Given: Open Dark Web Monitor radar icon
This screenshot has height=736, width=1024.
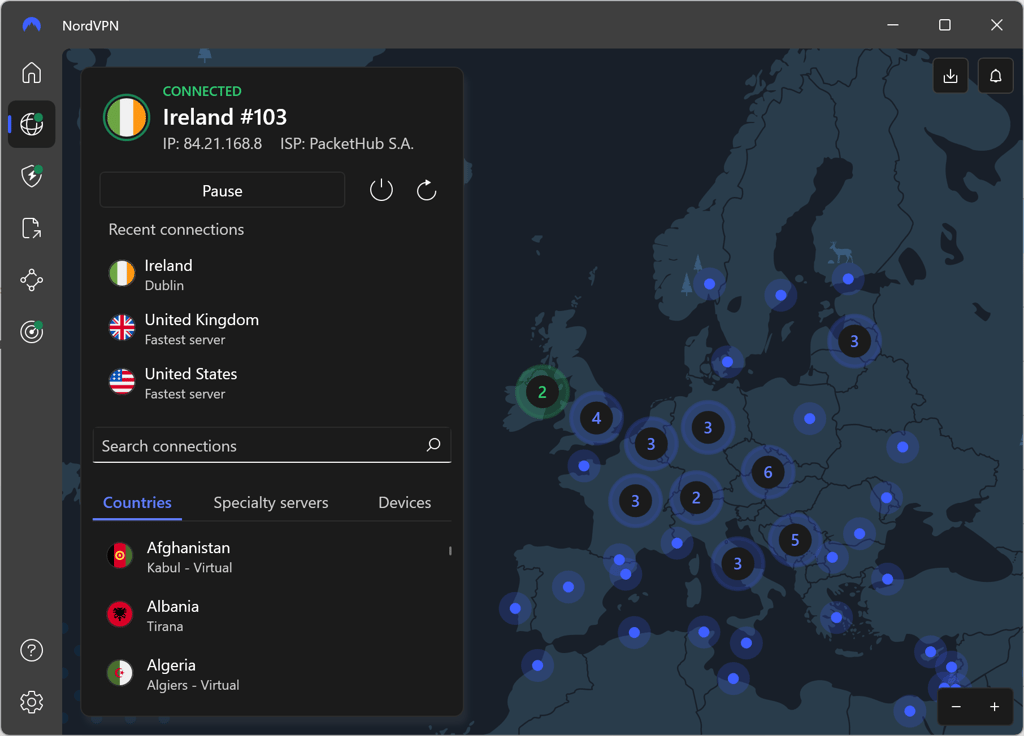Looking at the screenshot, I should tap(31, 332).
